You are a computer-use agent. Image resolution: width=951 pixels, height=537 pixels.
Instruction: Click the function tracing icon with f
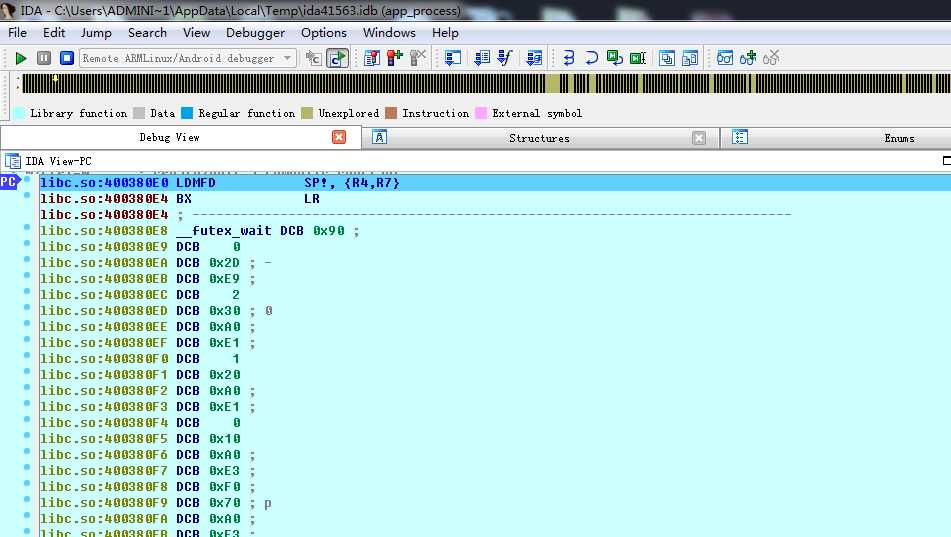coord(505,58)
